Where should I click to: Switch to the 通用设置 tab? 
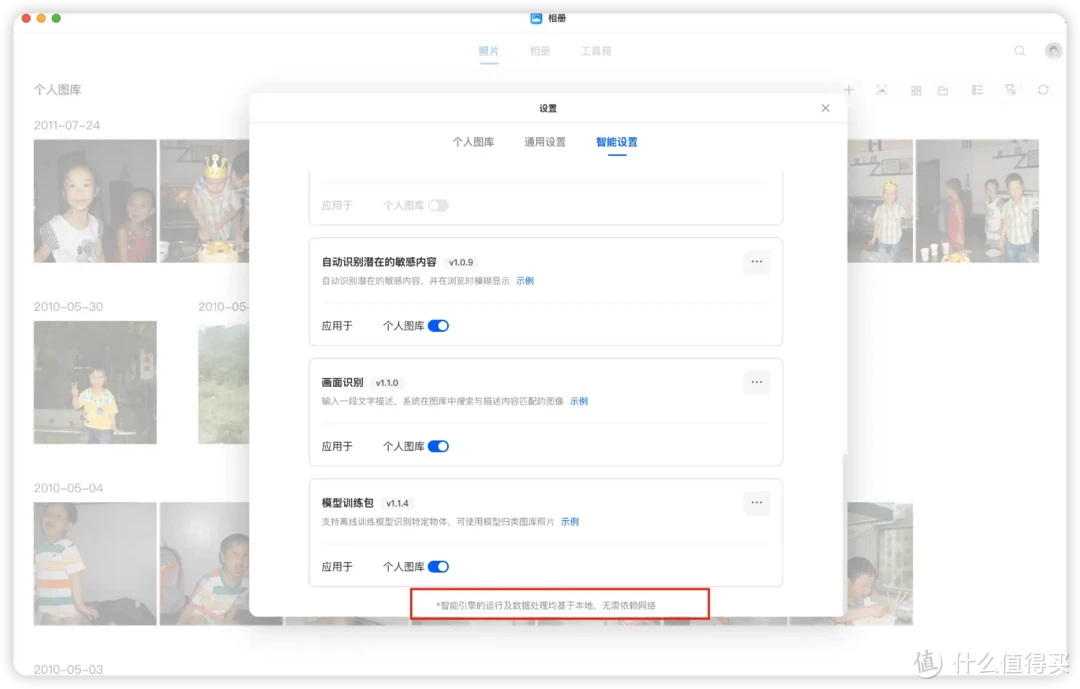tap(544, 142)
